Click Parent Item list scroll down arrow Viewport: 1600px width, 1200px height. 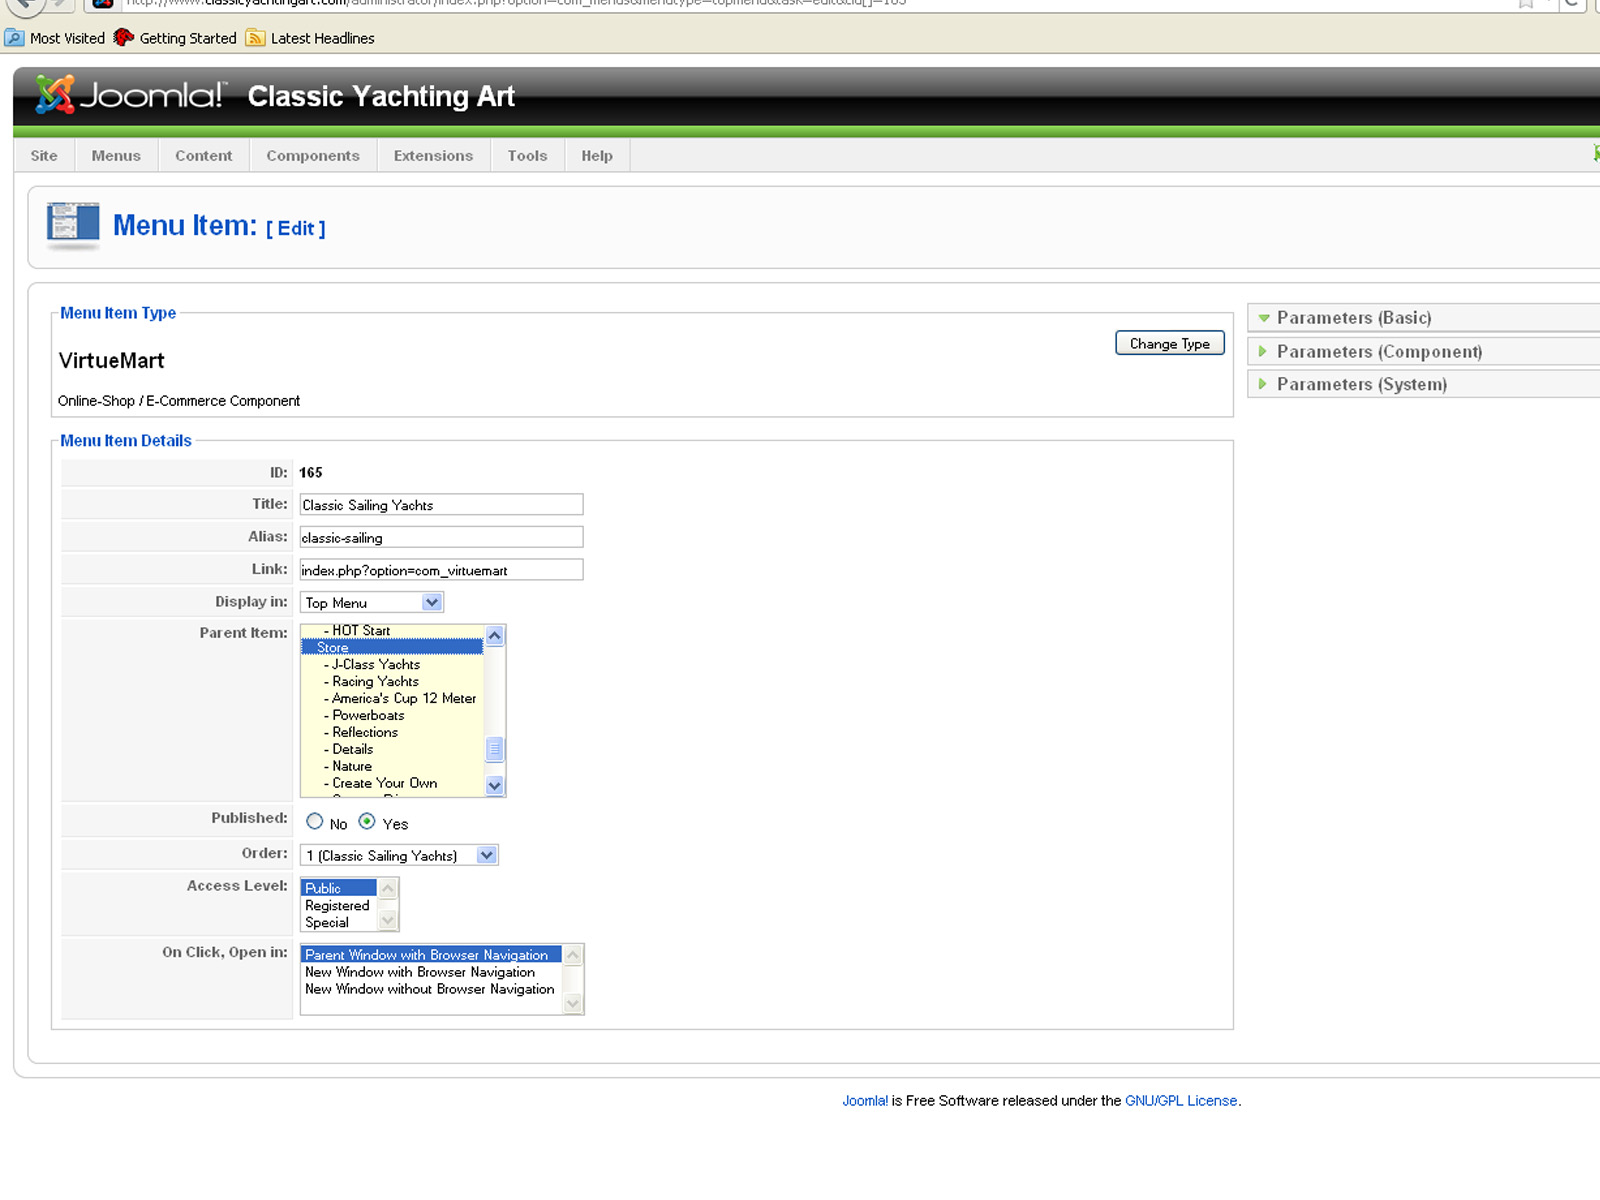point(494,786)
